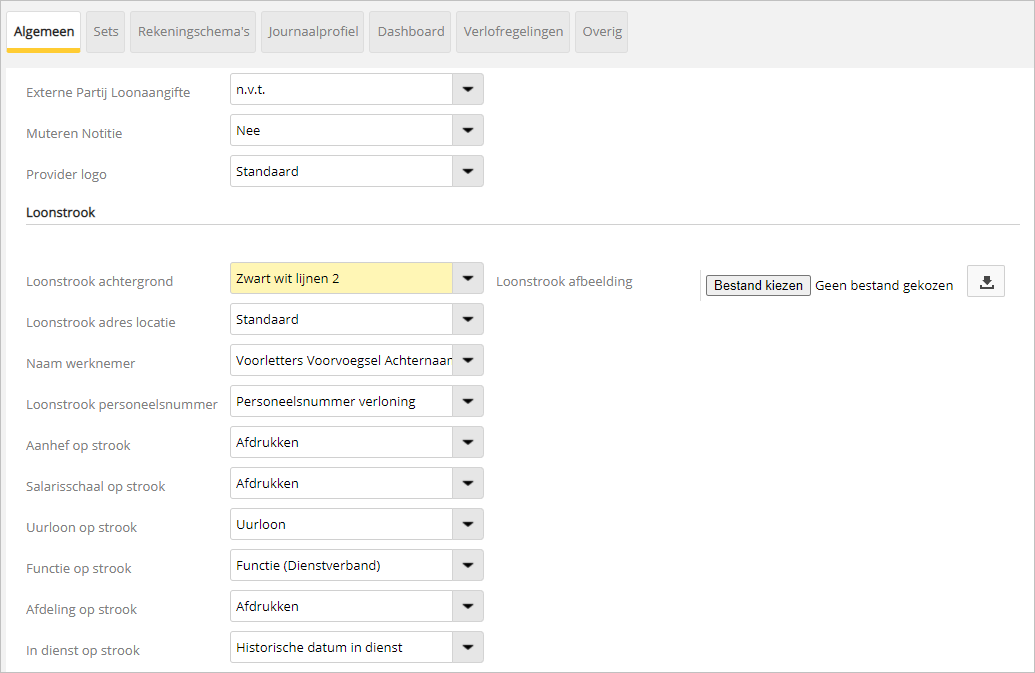
Task: Open the Externe Partij Loonaangifte dropdown
Action: click(467, 89)
